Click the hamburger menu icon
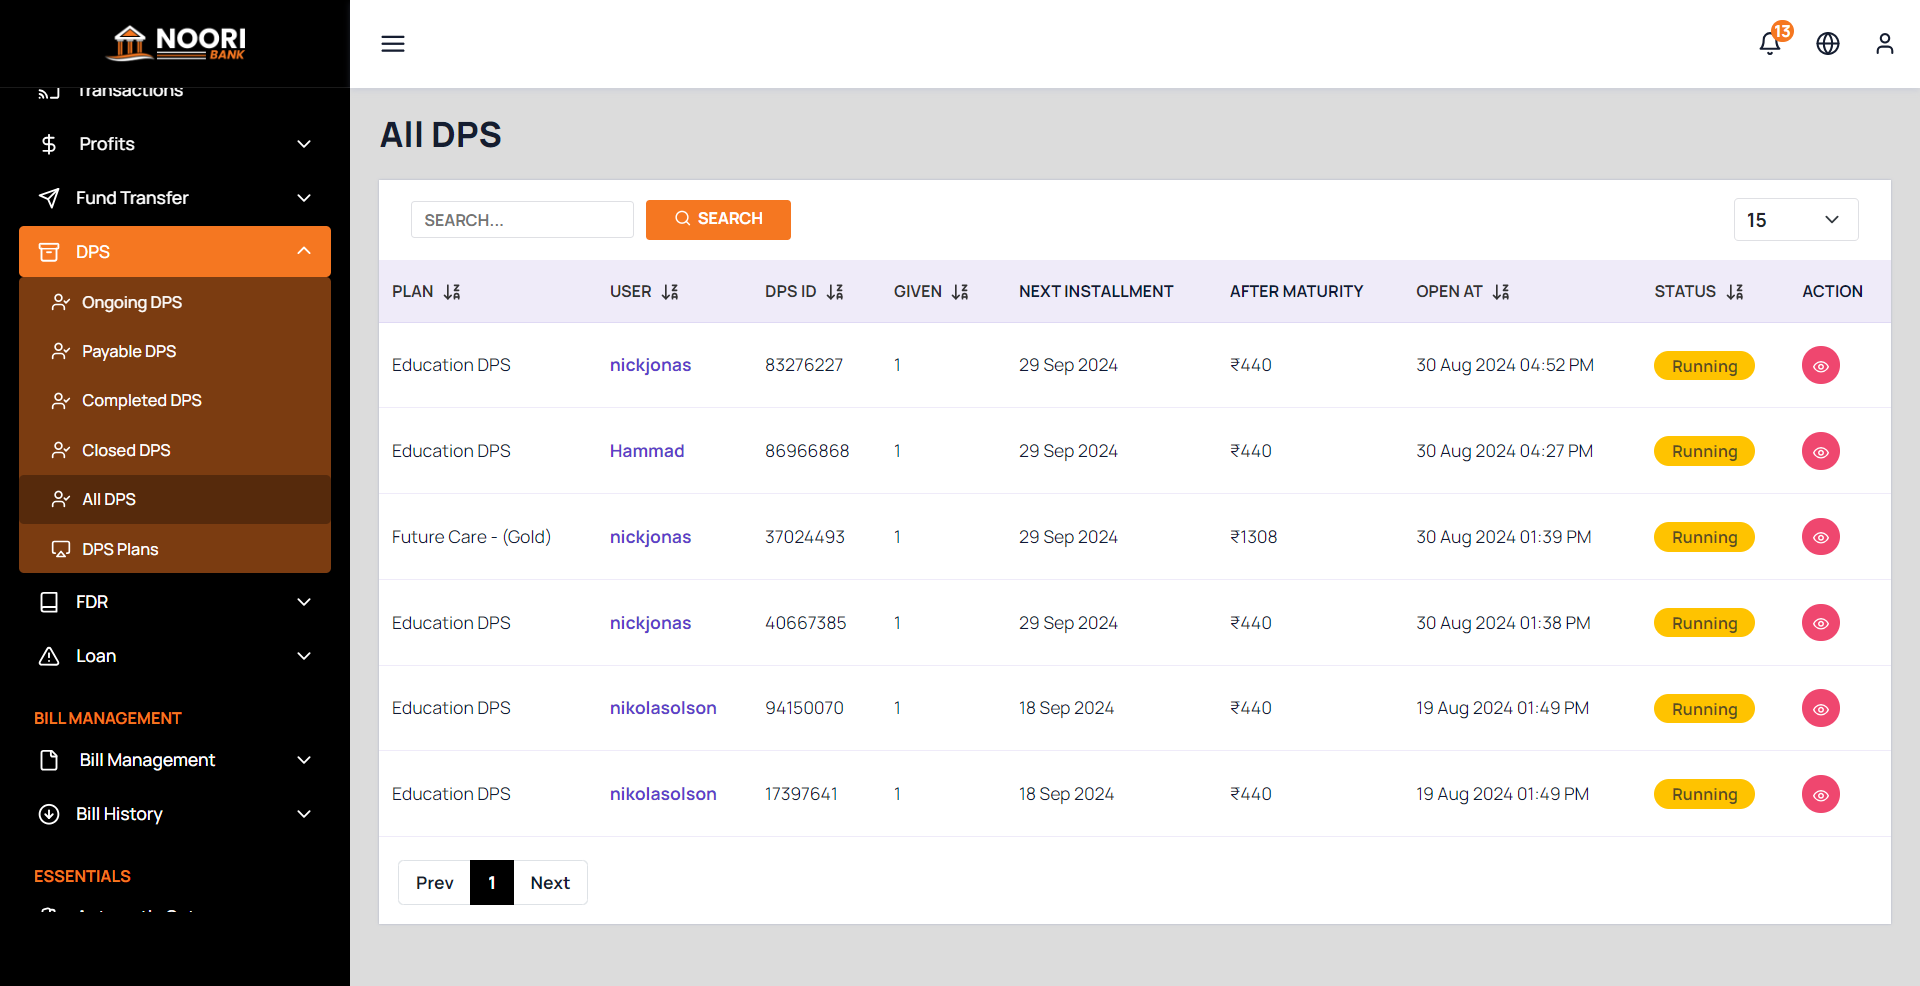 point(392,44)
